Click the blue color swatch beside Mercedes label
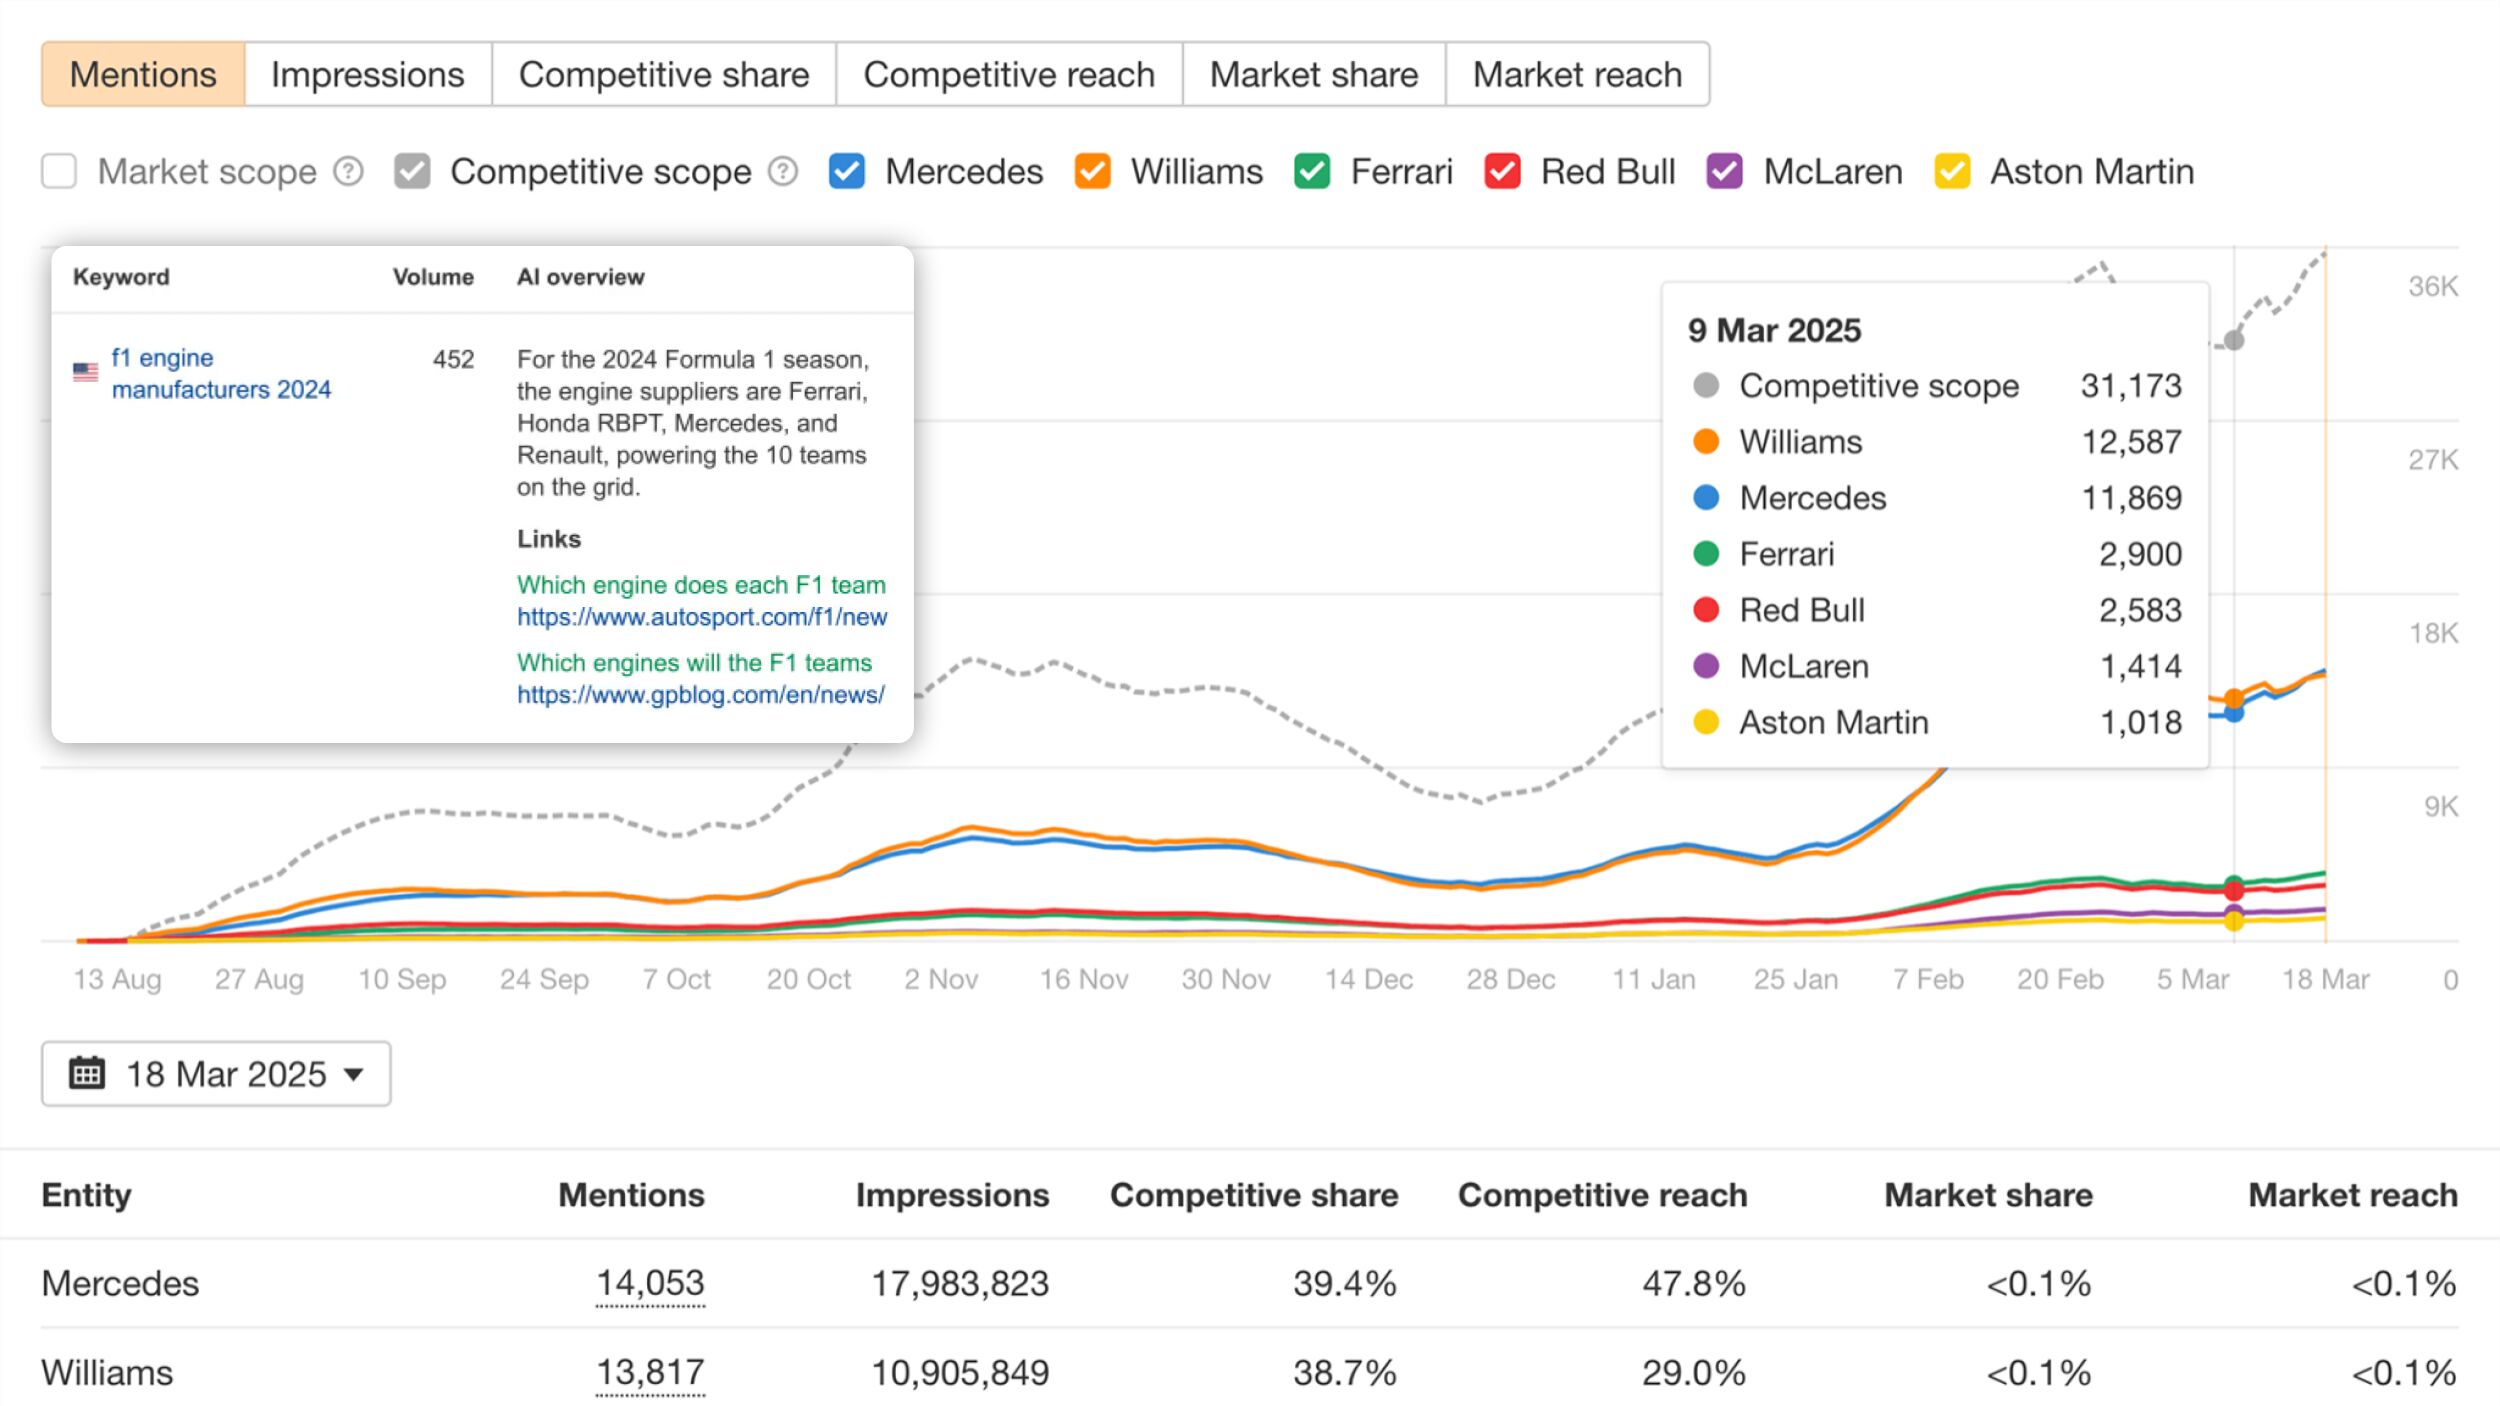Viewport: 2500px width, 1406px height. 847,171
